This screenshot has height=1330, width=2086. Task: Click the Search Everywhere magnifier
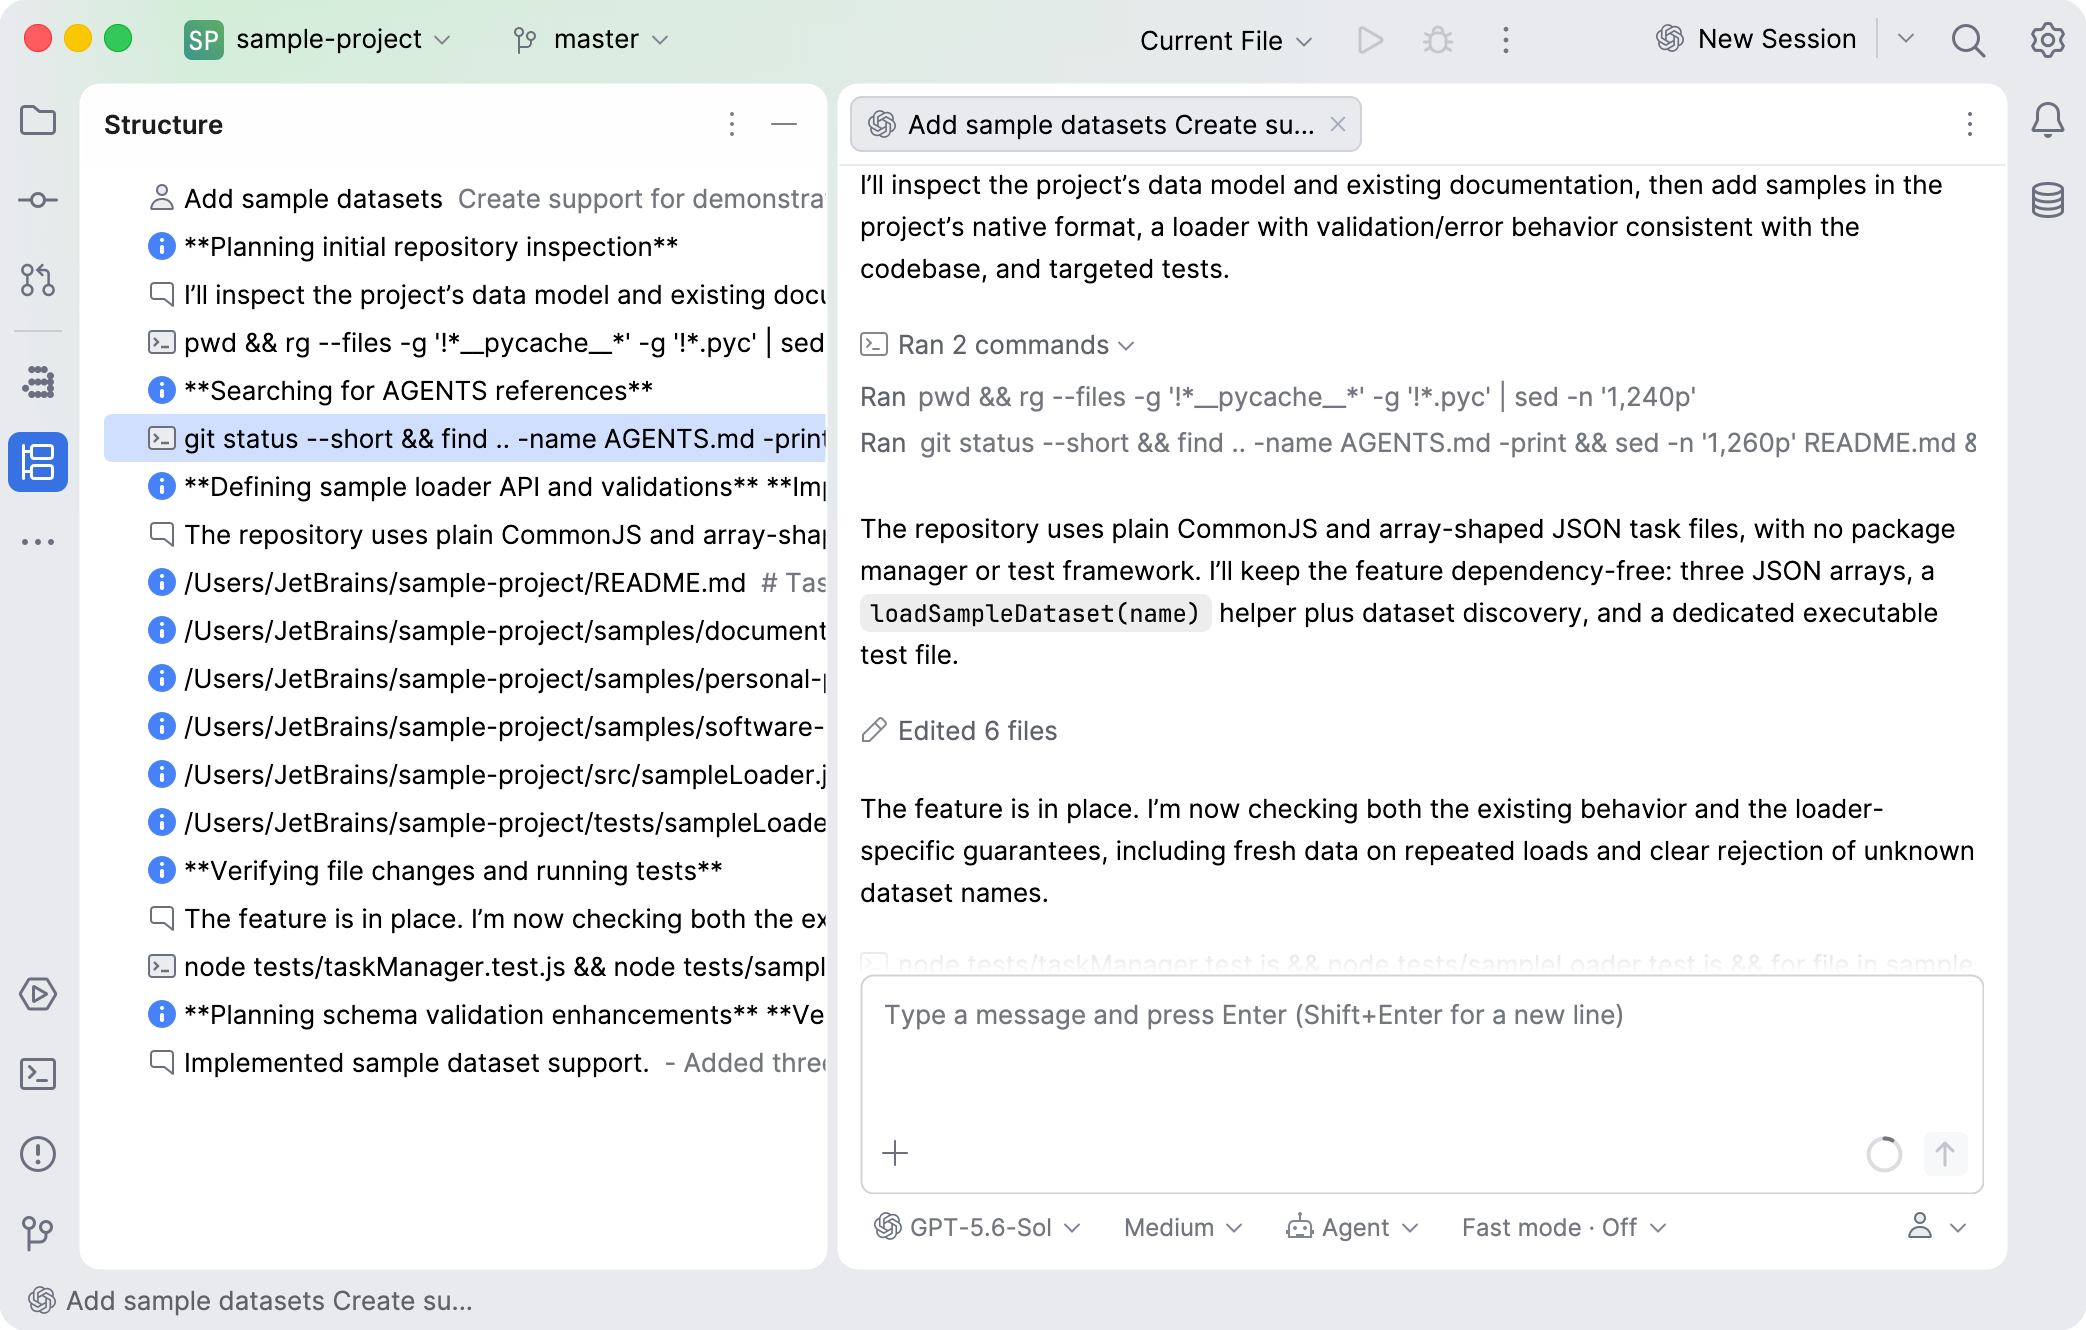tap(1968, 40)
